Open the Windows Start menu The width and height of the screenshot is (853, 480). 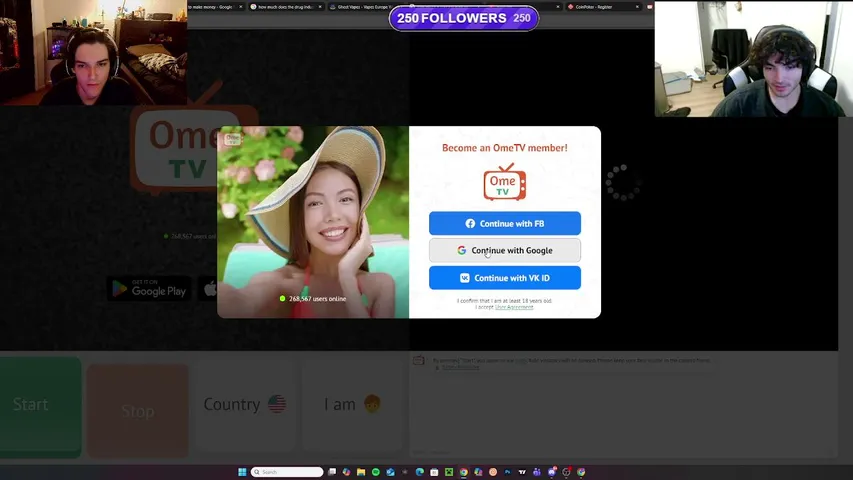tap(242, 472)
